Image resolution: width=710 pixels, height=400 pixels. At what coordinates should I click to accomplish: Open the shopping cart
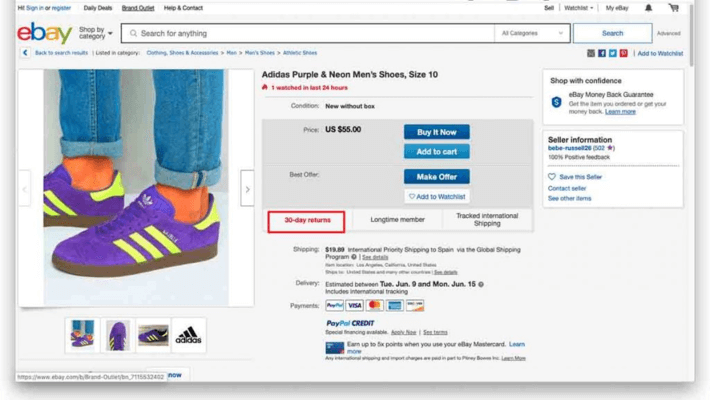pyautogui.click(x=674, y=8)
